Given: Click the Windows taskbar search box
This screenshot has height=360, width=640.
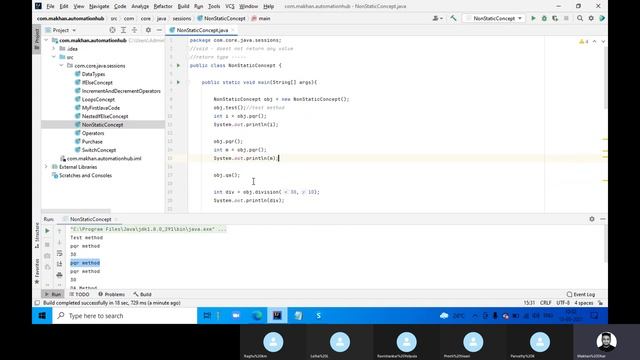Looking at the screenshot, I should tap(124, 316).
